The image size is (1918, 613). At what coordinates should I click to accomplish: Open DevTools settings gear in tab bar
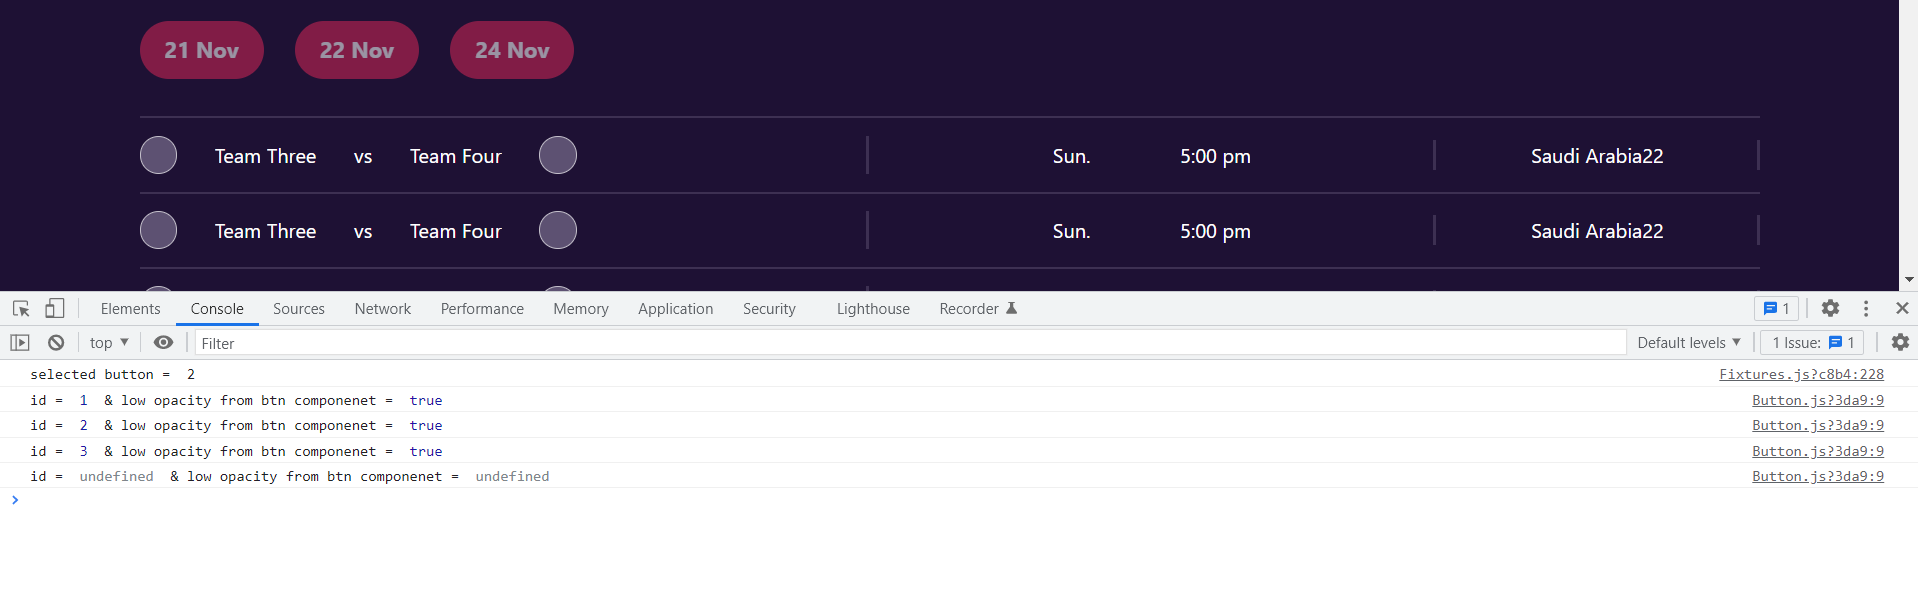click(x=1830, y=309)
